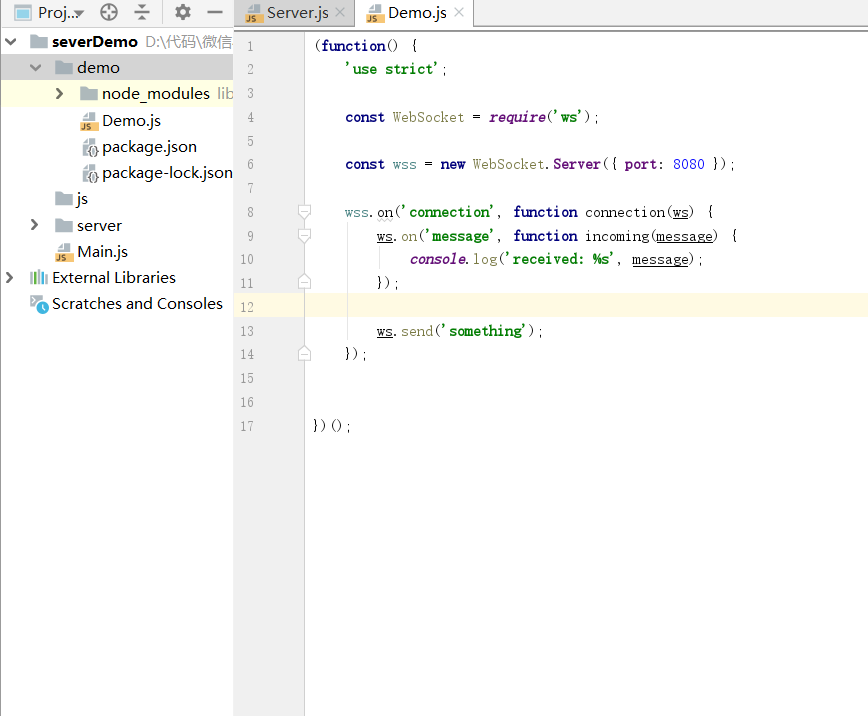Hide the Project panel with minus icon
This screenshot has height=716, width=868.
[214, 12]
